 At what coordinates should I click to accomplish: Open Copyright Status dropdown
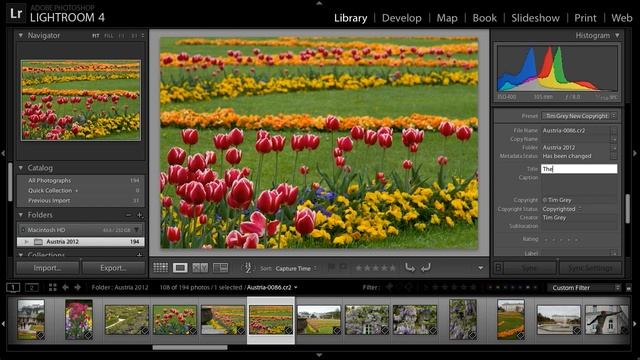click(x=562, y=209)
